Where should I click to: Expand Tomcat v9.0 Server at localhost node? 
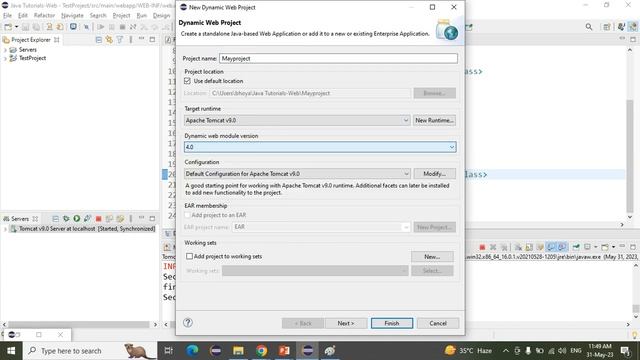point(5,229)
